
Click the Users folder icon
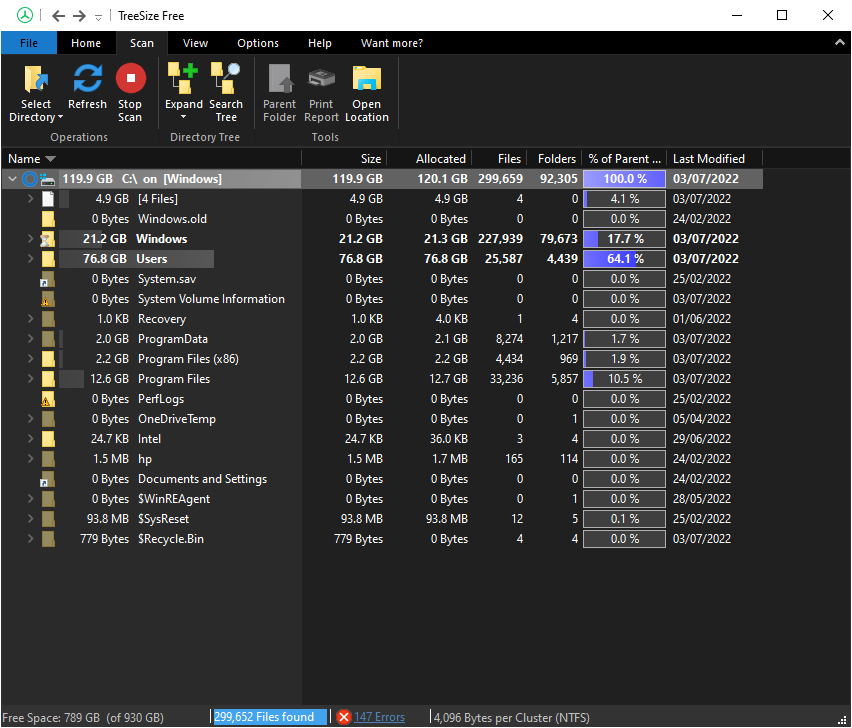coord(48,259)
